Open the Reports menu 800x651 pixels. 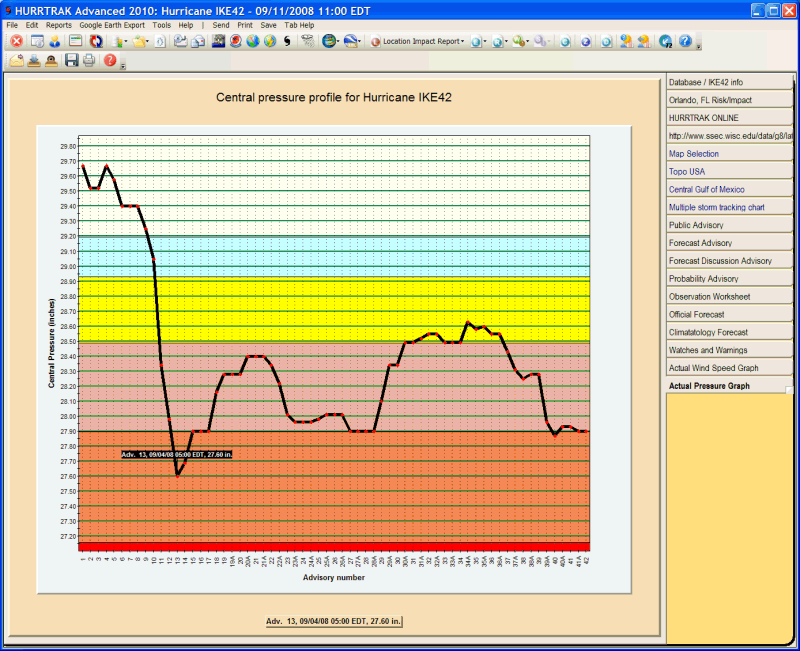(x=58, y=24)
